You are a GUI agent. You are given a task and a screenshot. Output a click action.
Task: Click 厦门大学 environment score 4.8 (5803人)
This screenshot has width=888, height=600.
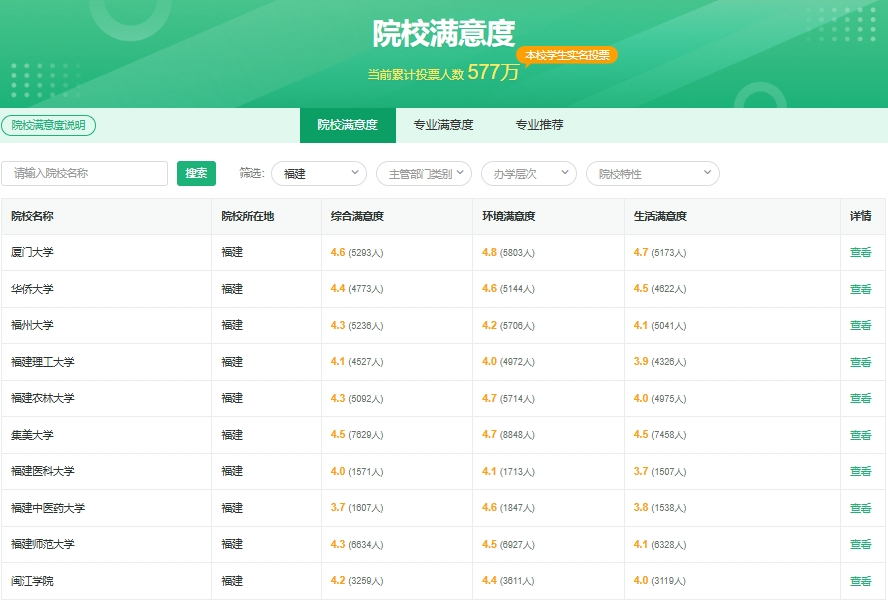[x=509, y=253]
